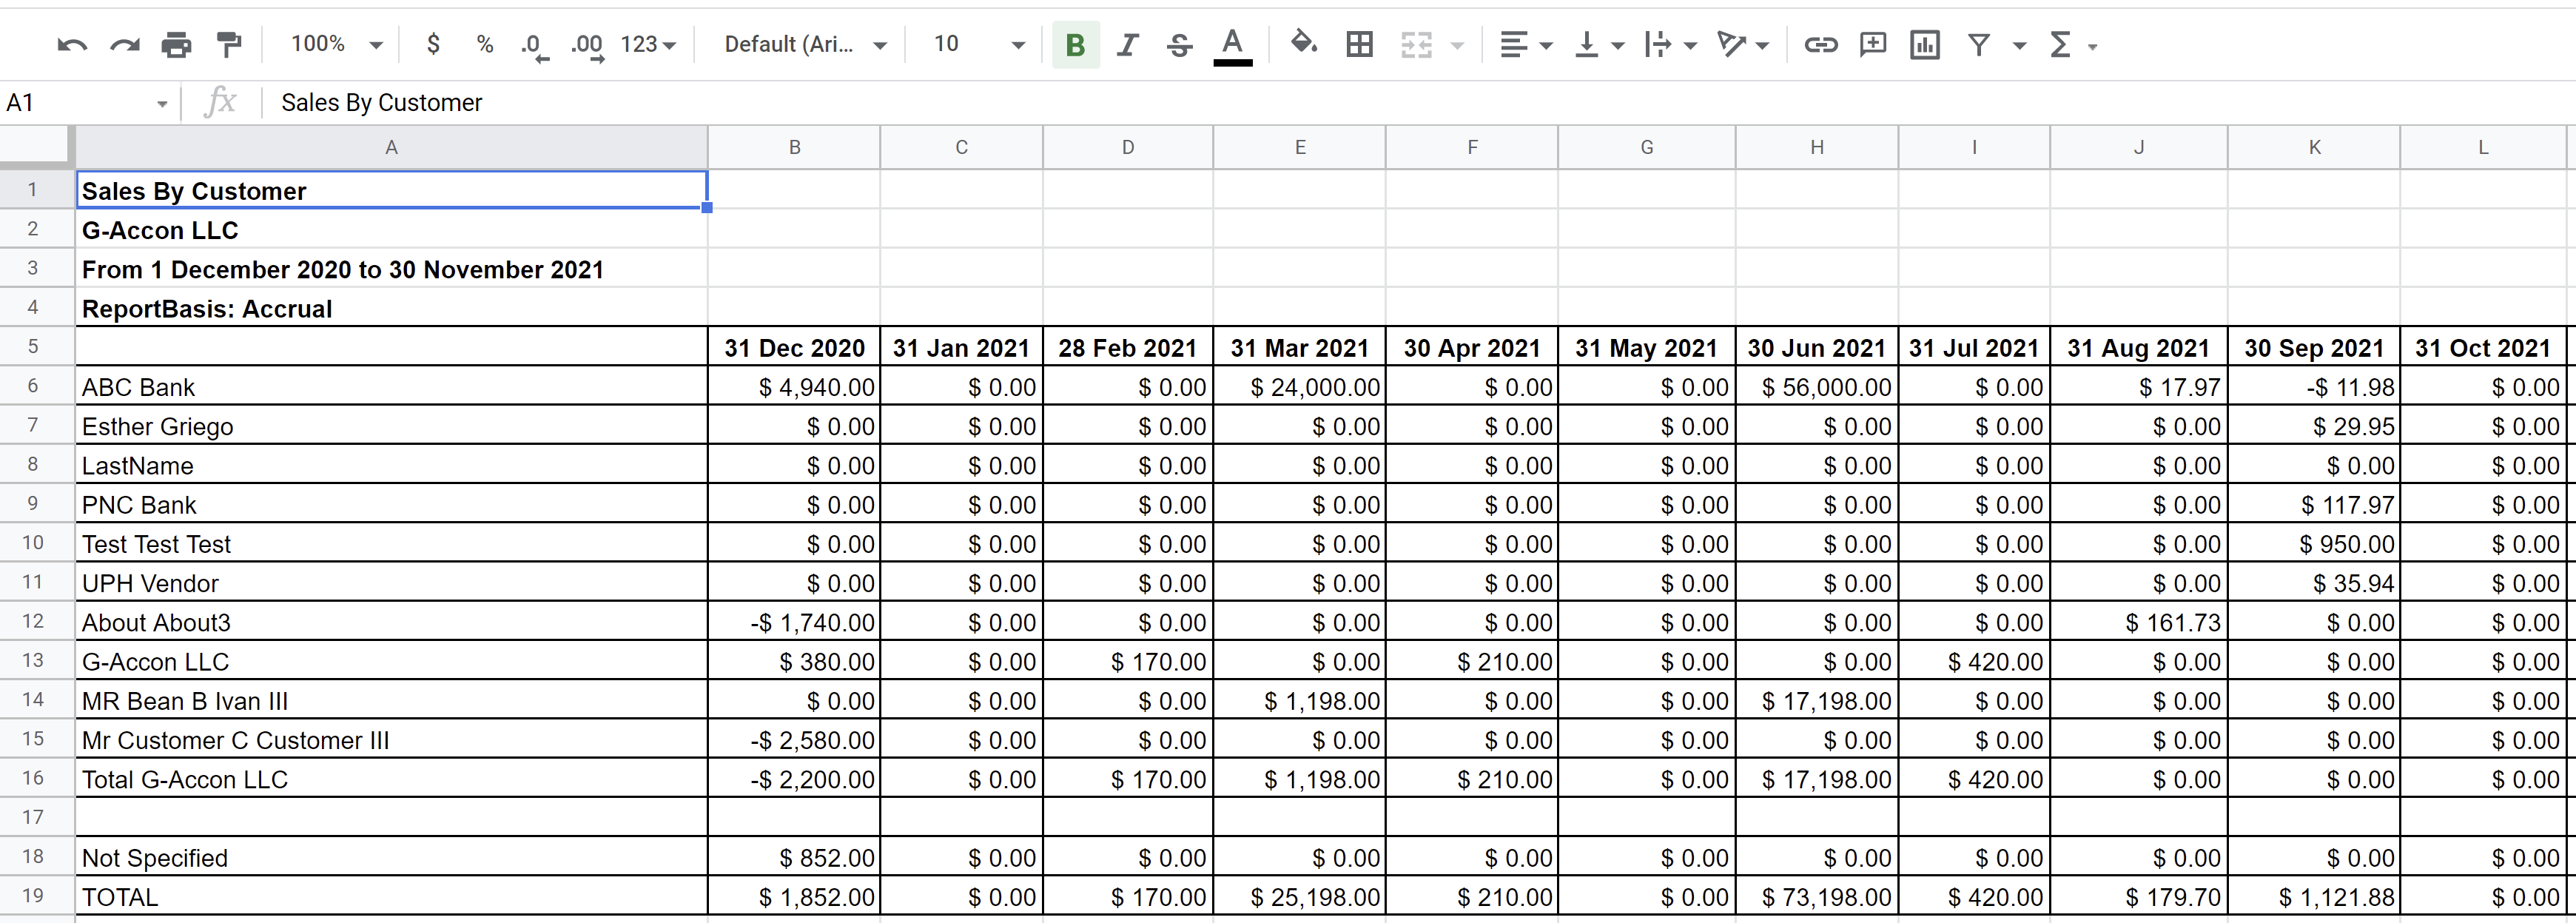Toggle bold formatting
The height and width of the screenshot is (923, 2576).
point(1075,44)
